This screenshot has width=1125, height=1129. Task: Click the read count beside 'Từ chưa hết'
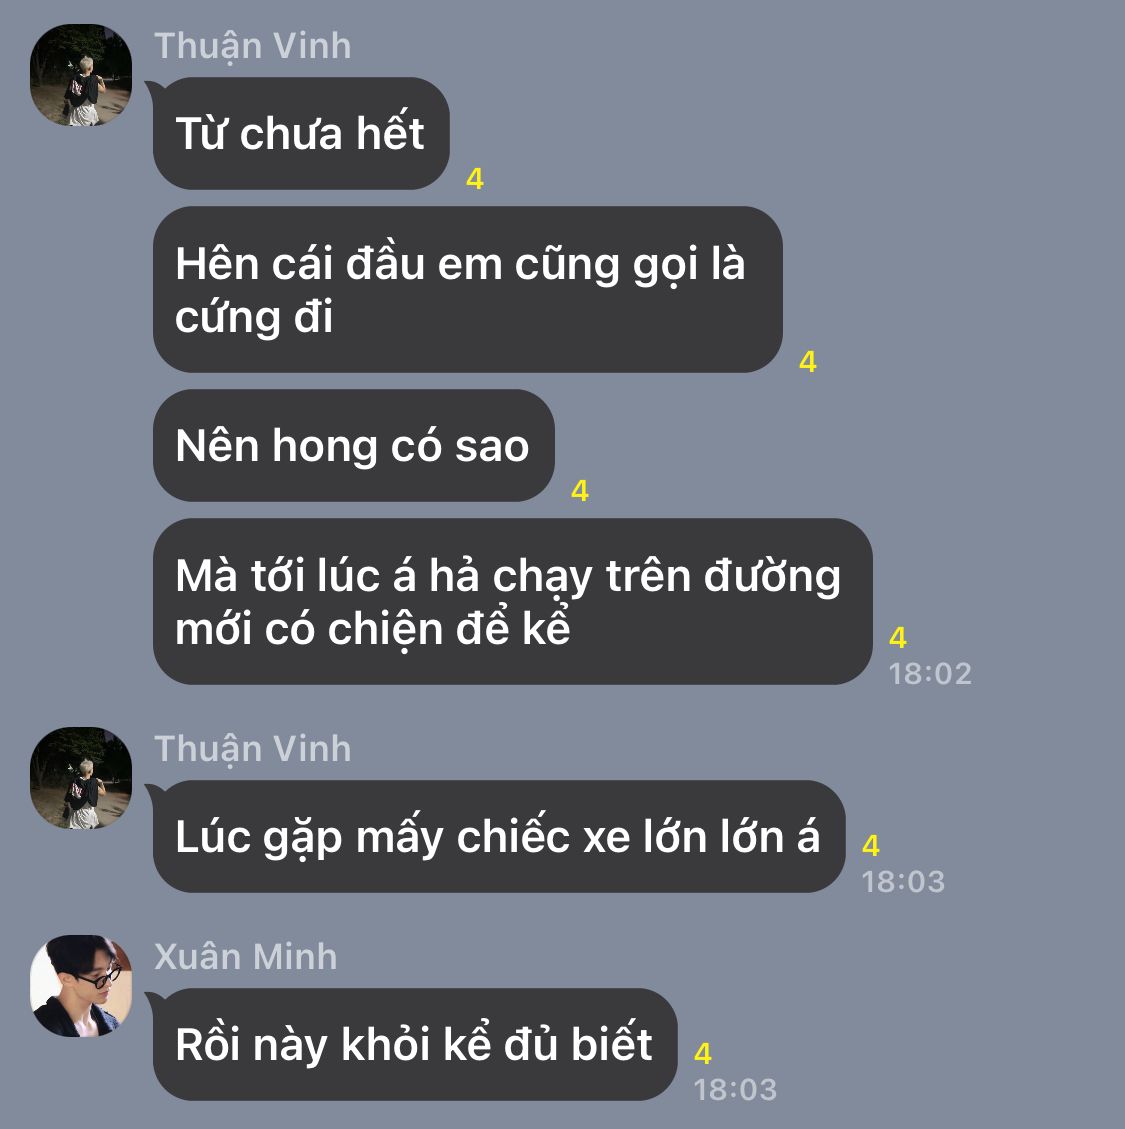(x=475, y=179)
